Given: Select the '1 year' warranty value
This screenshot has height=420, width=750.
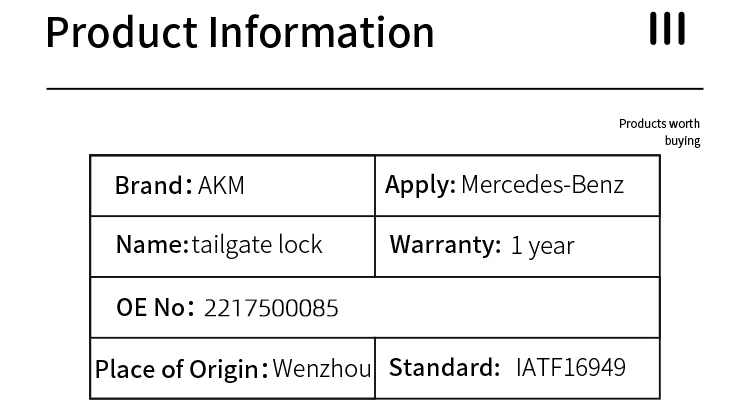Looking at the screenshot, I should click(542, 246).
